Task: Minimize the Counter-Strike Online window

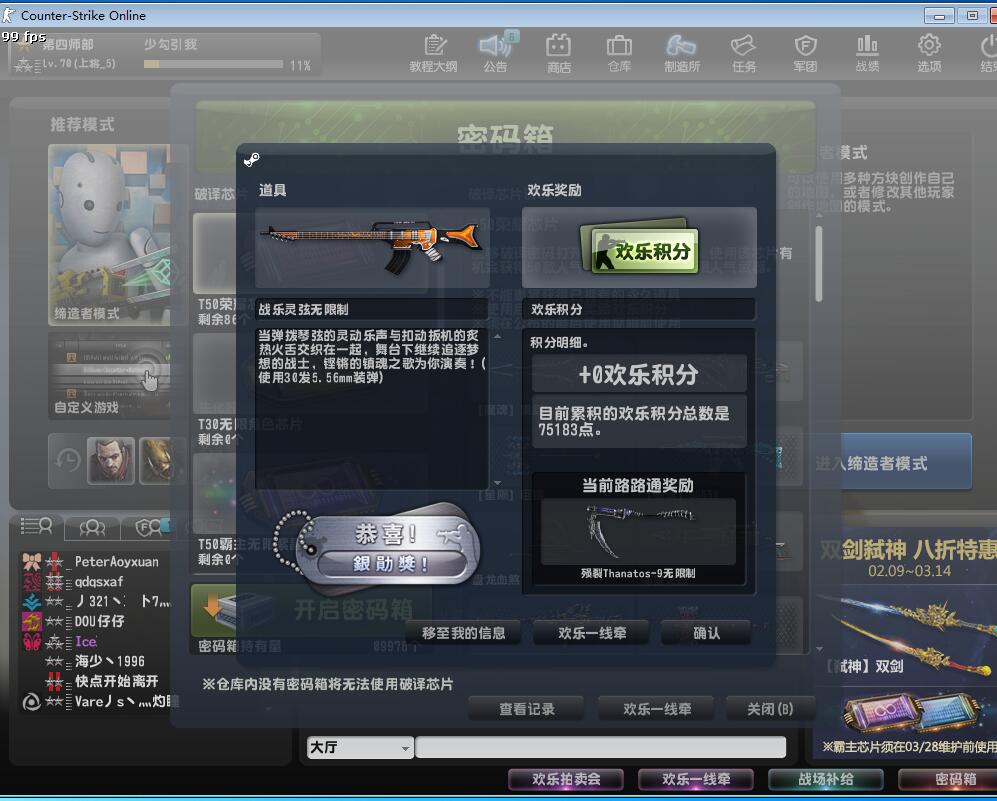Action: pos(939,15)
